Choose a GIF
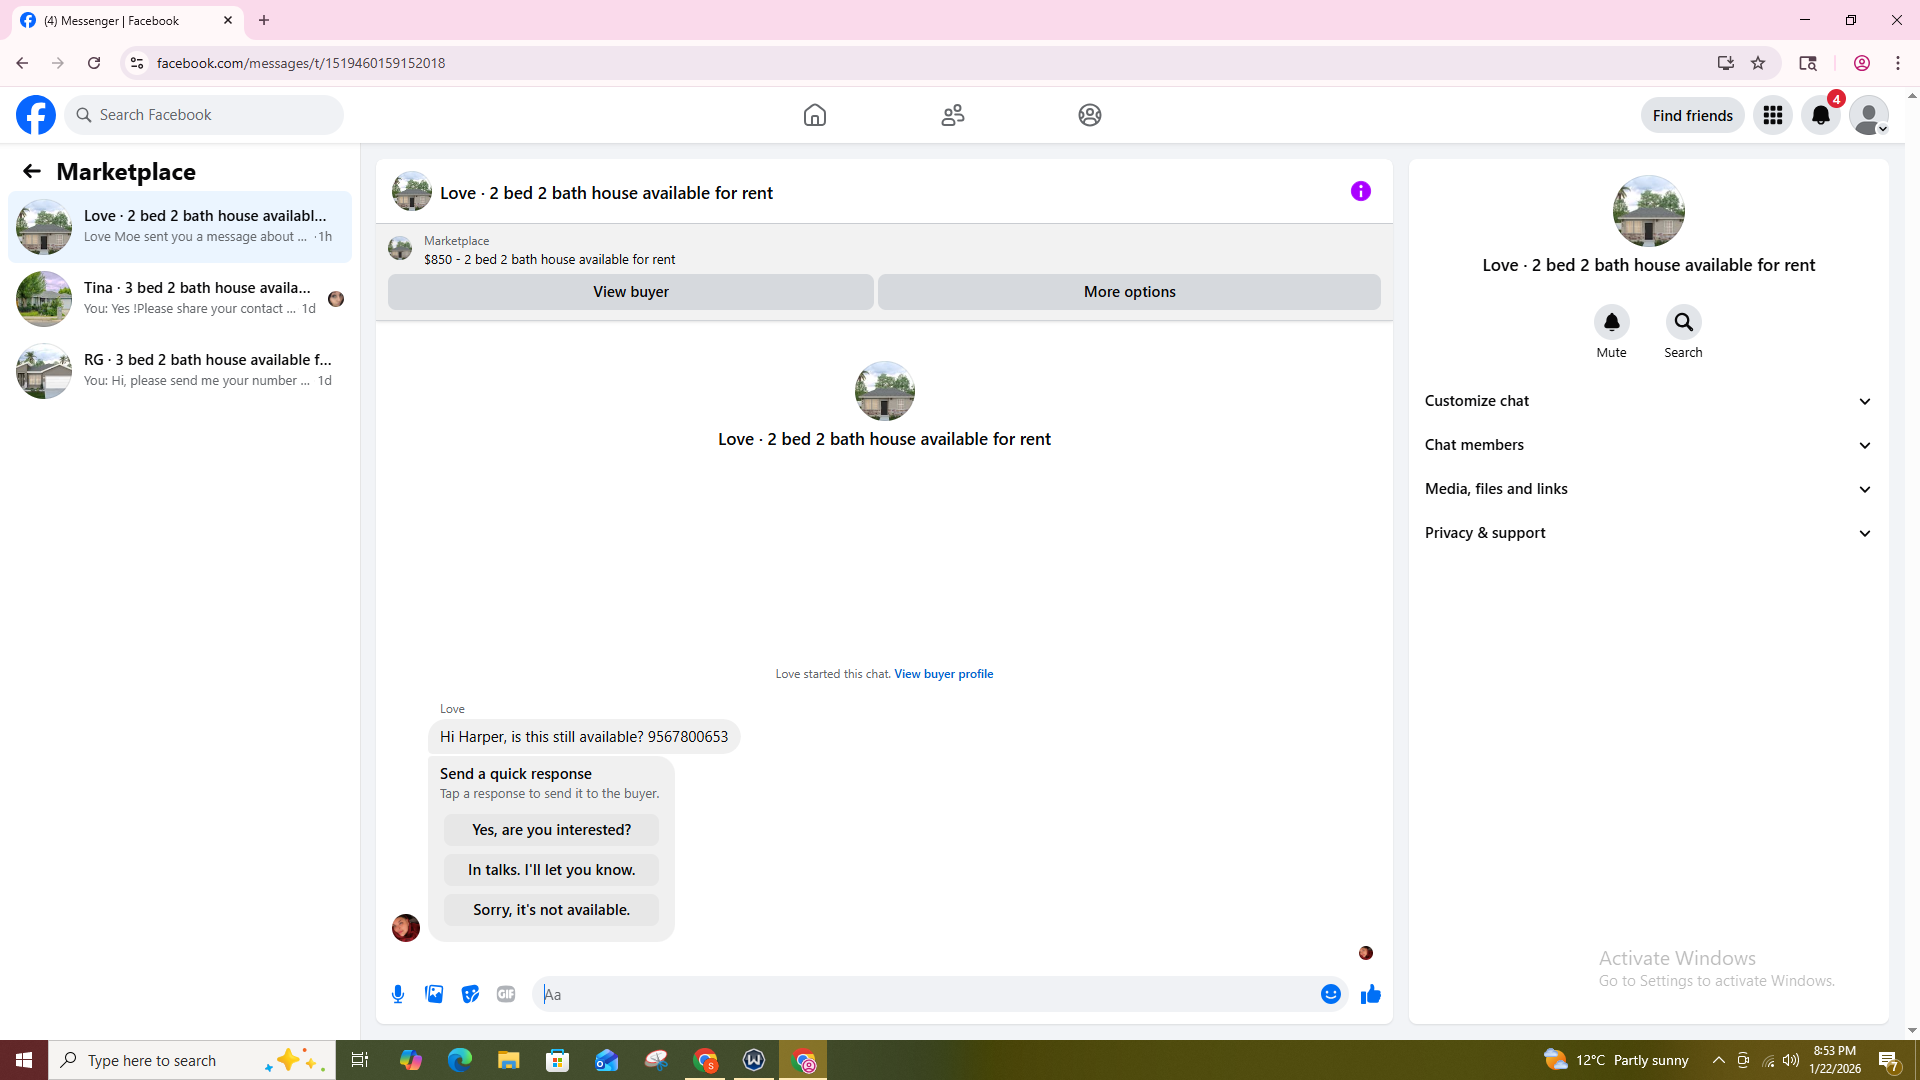Viewport: 1920px width, 1080px height. point(506,994)
